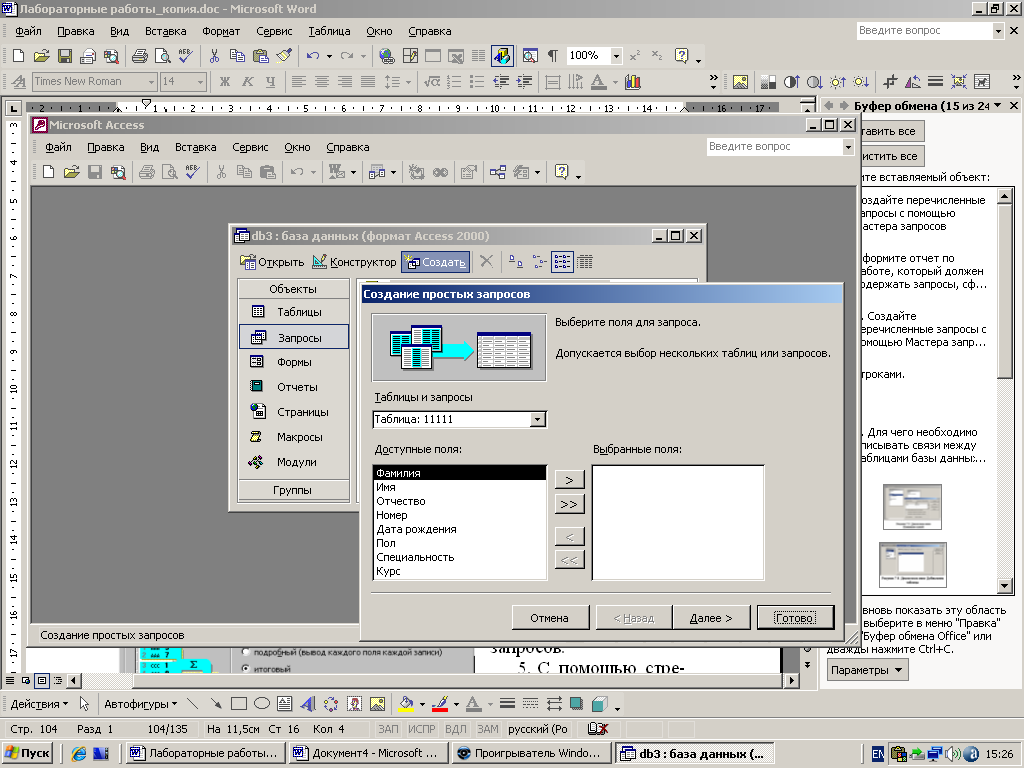
Task: Select the Rectangle tool in drawing toolbar
Action: (239, 704)
